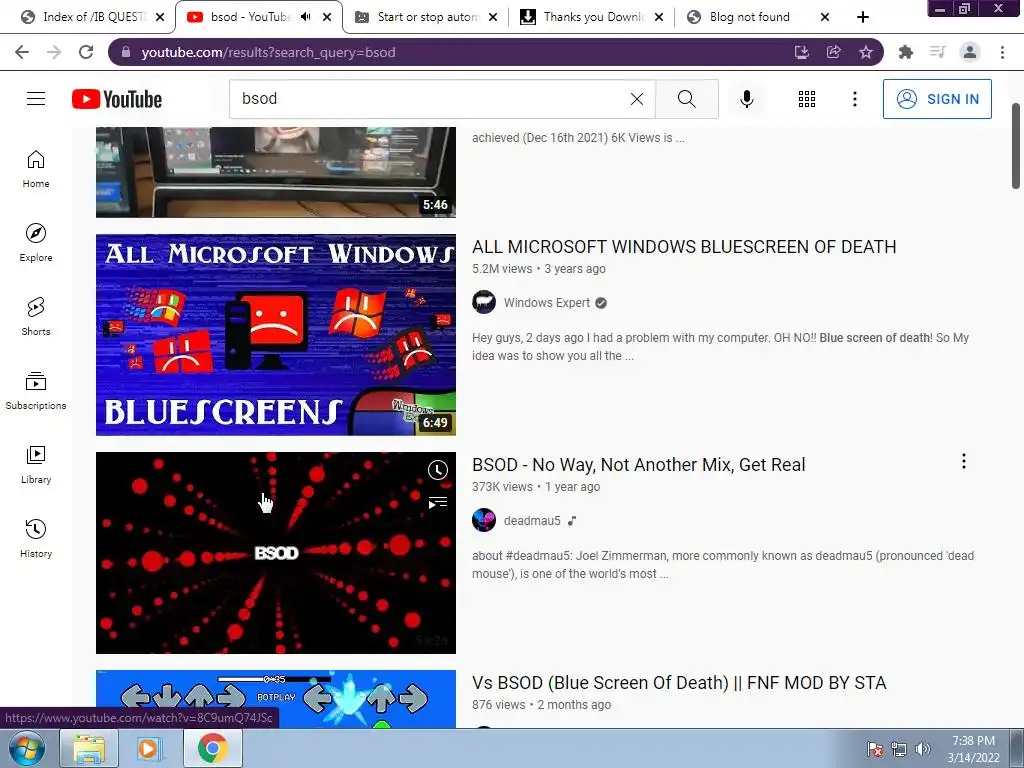Reload the page

pyautogui.click(x=86, y=52)
